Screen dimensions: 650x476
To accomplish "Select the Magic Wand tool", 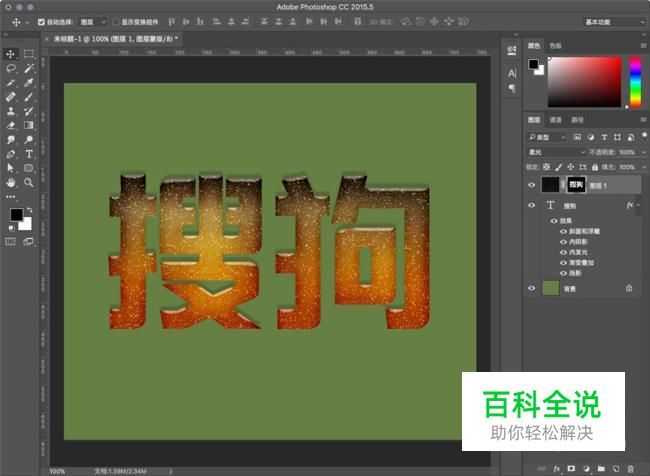I will pyautogui.click(x=29, y=68).
